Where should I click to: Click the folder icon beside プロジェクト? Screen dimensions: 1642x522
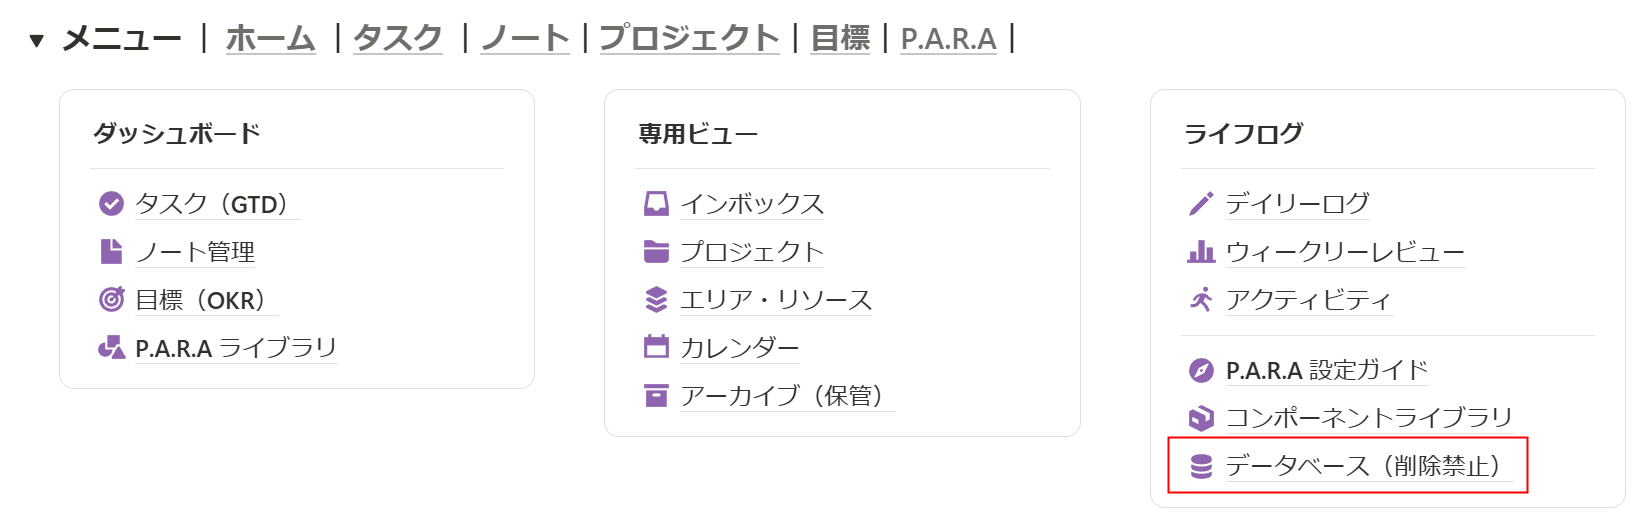(656, 251)
